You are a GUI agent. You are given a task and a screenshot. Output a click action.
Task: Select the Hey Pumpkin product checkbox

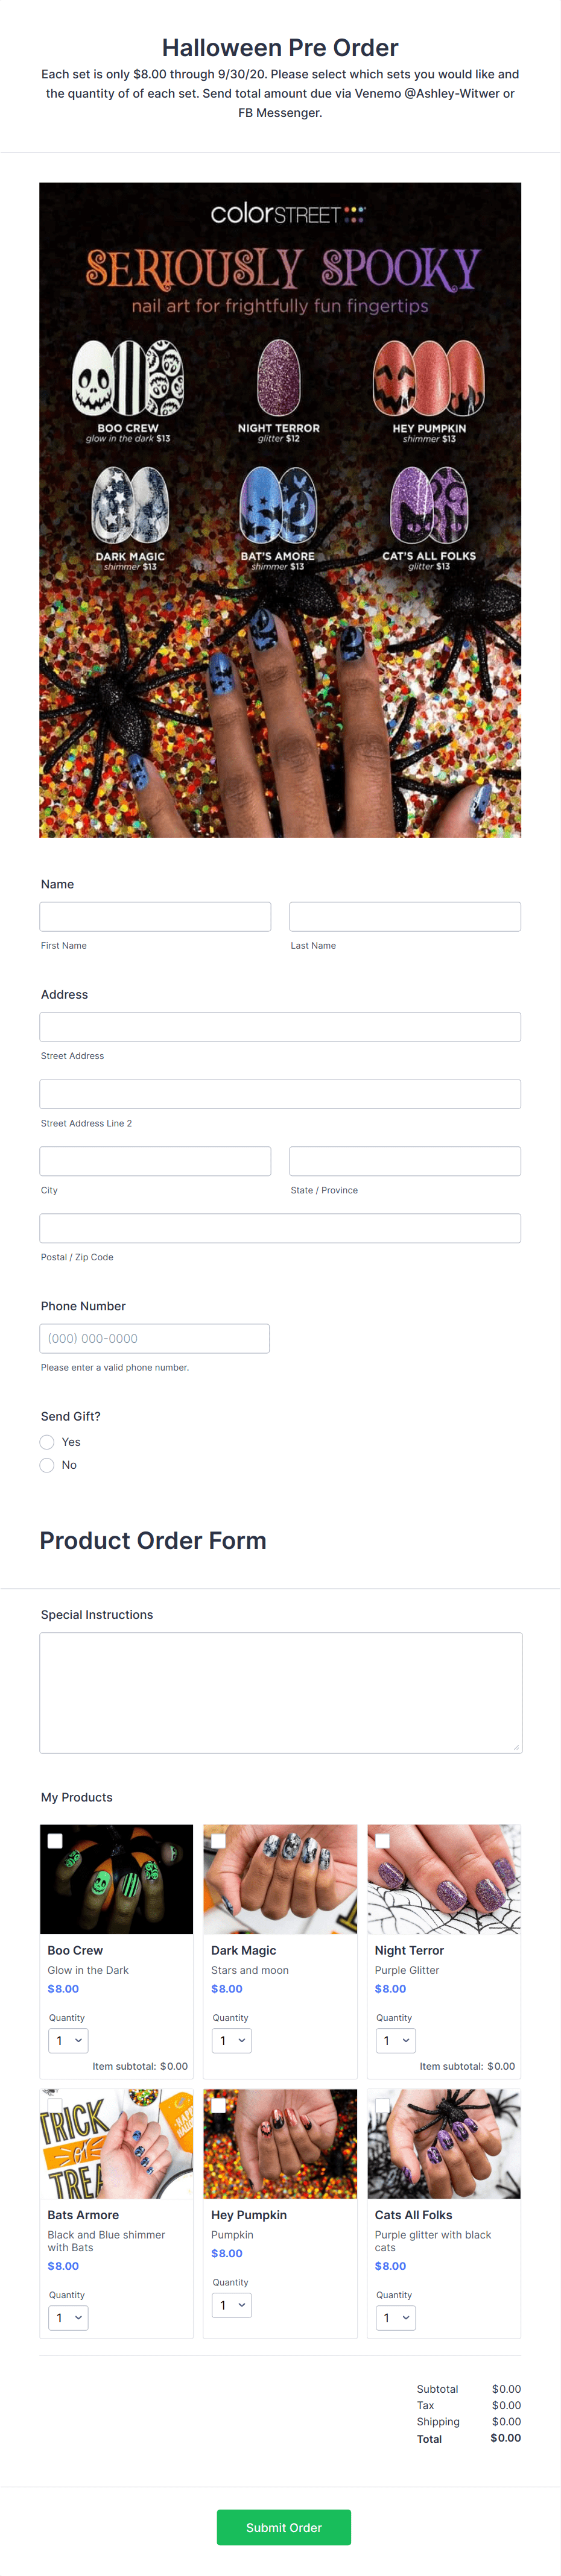tap(218, 2104)
